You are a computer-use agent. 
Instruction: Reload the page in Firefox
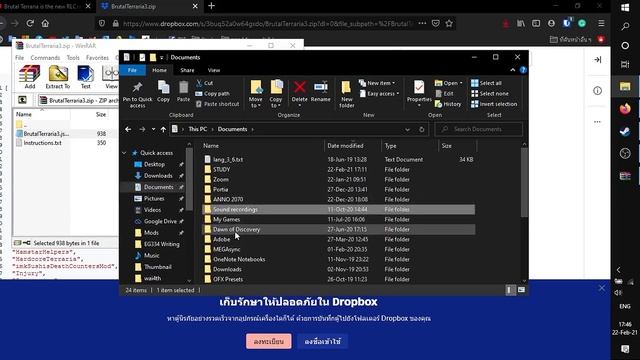30,23
